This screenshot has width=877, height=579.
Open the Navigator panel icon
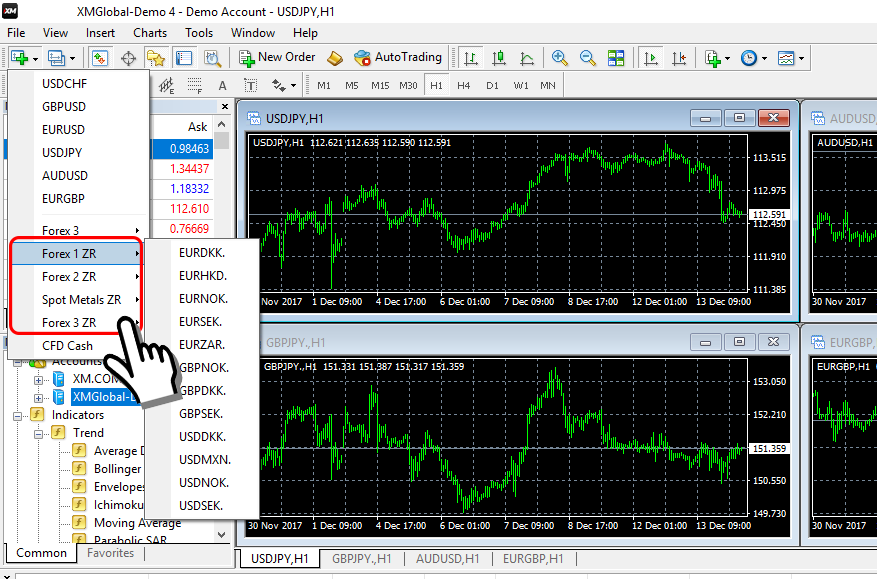[x=155, y=58]
